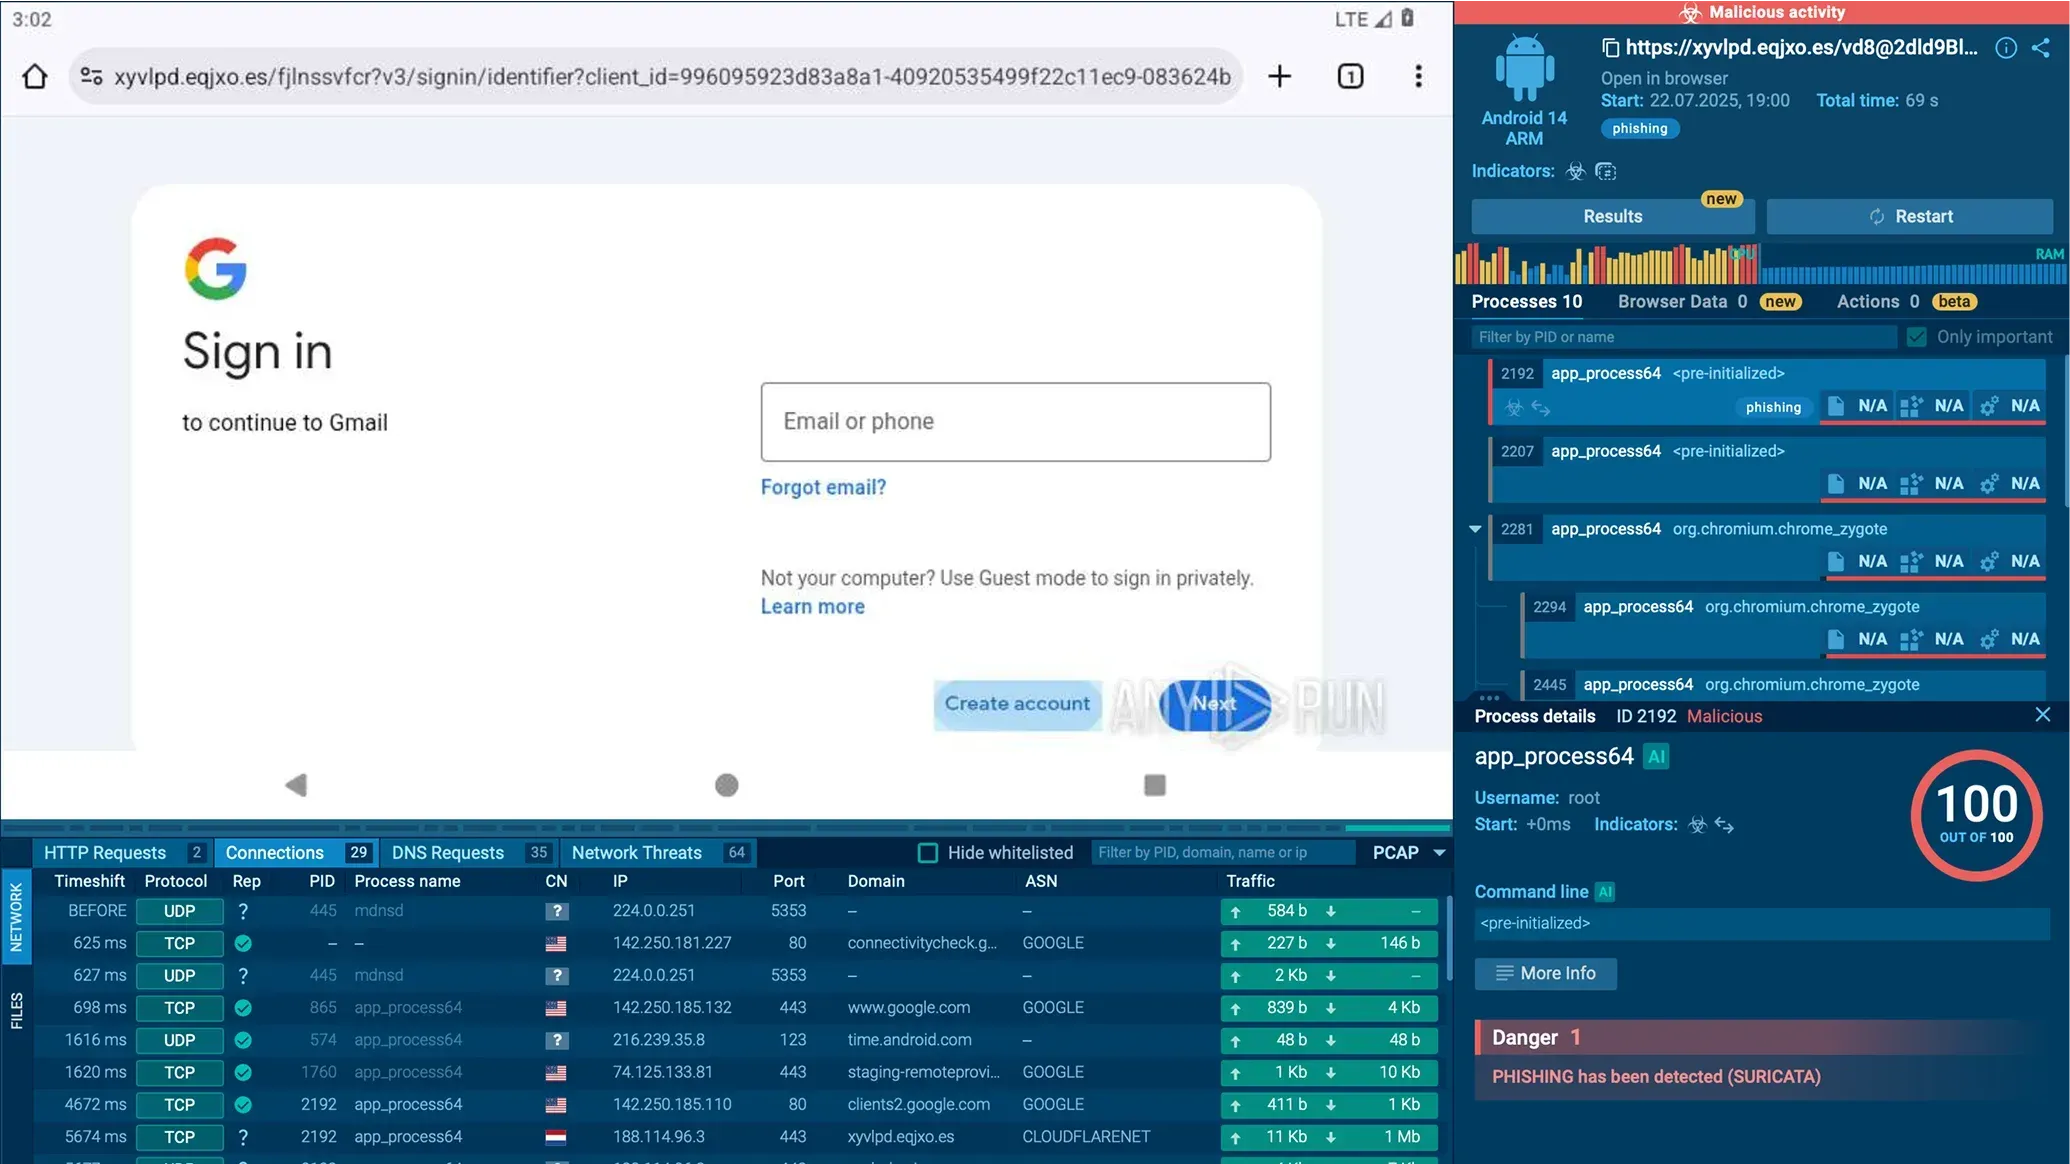This screenshot has height=1164, width=2070.
Task: Open a new browser tab with plus icon
Action: point(1279,76)
